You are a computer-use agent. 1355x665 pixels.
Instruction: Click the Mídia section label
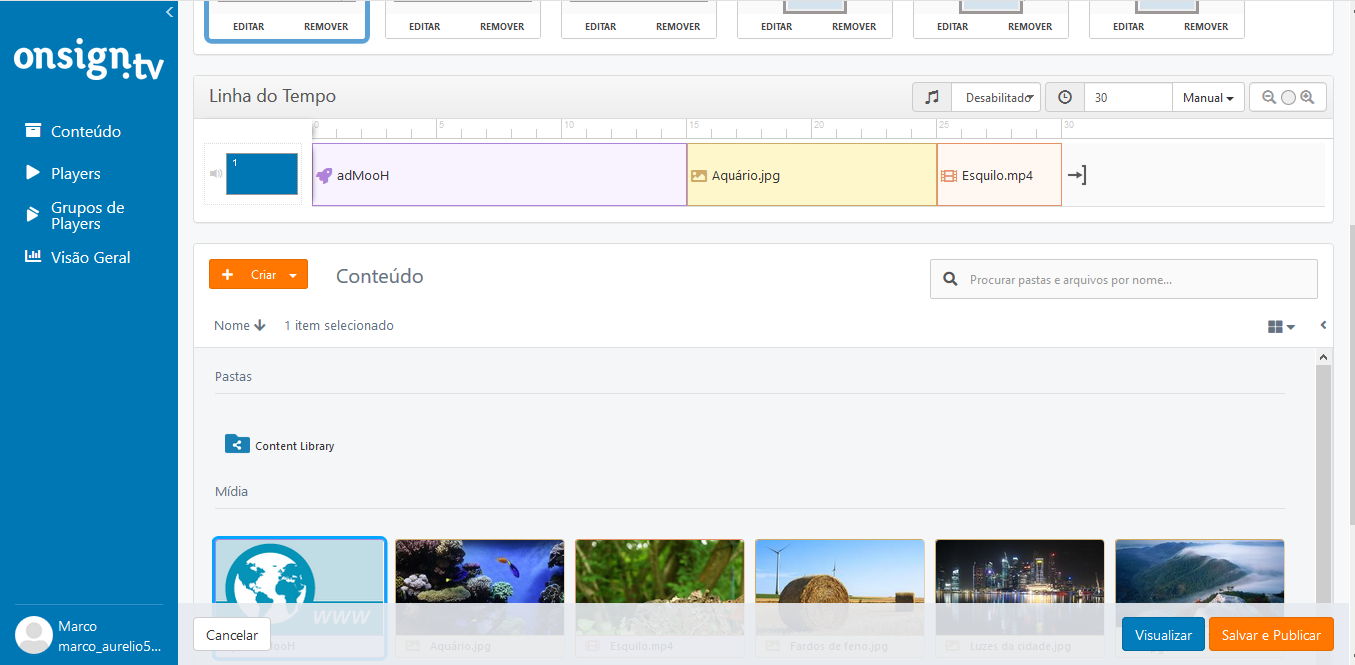(231, 492)
